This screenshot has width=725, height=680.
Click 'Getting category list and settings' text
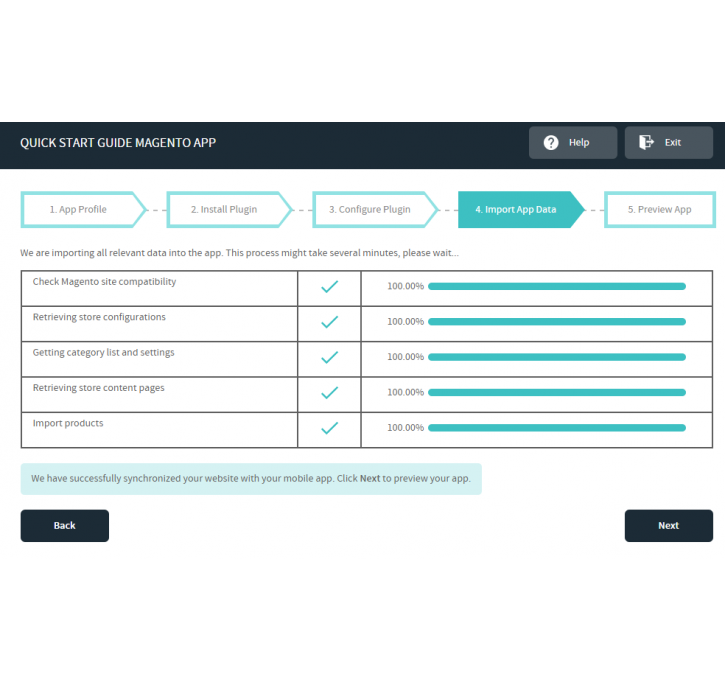tap(104, 353)
